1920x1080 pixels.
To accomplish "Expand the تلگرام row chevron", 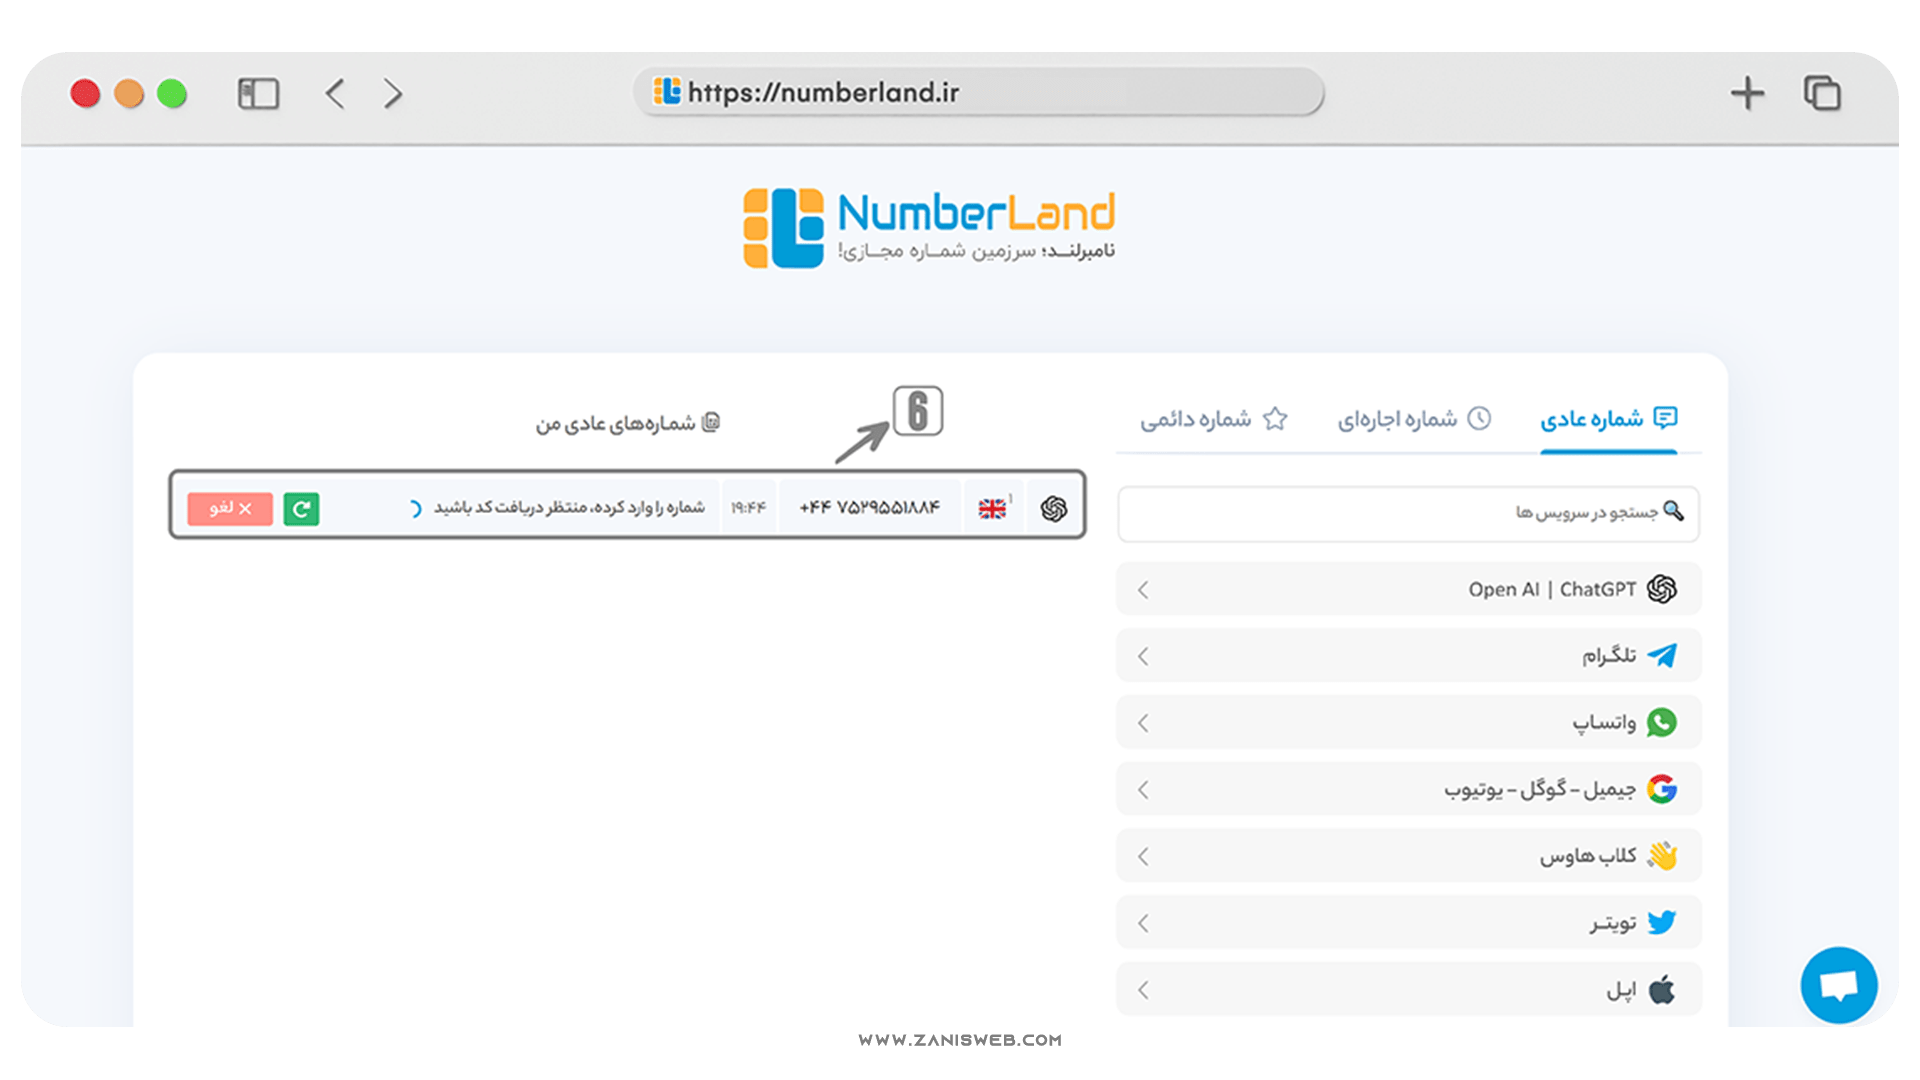I will [x=1143, y=657].
